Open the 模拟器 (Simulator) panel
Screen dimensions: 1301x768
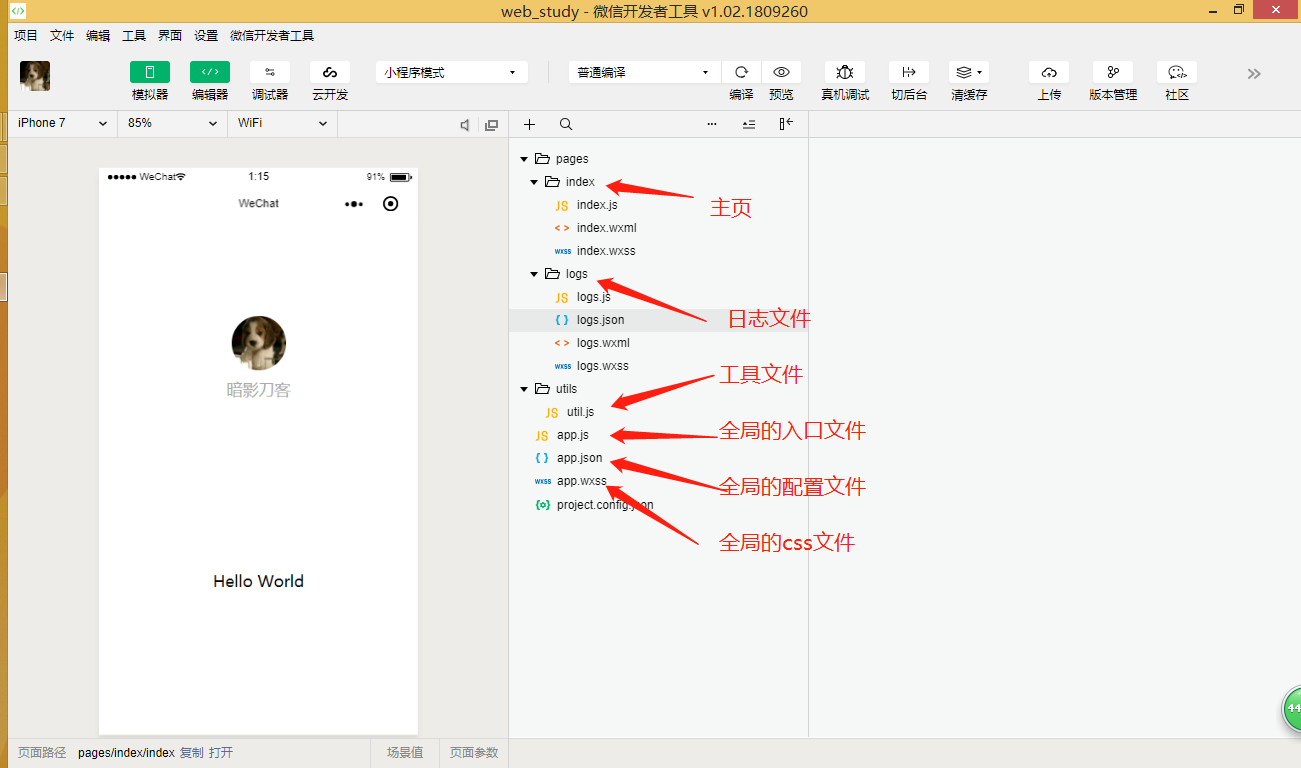149,80
